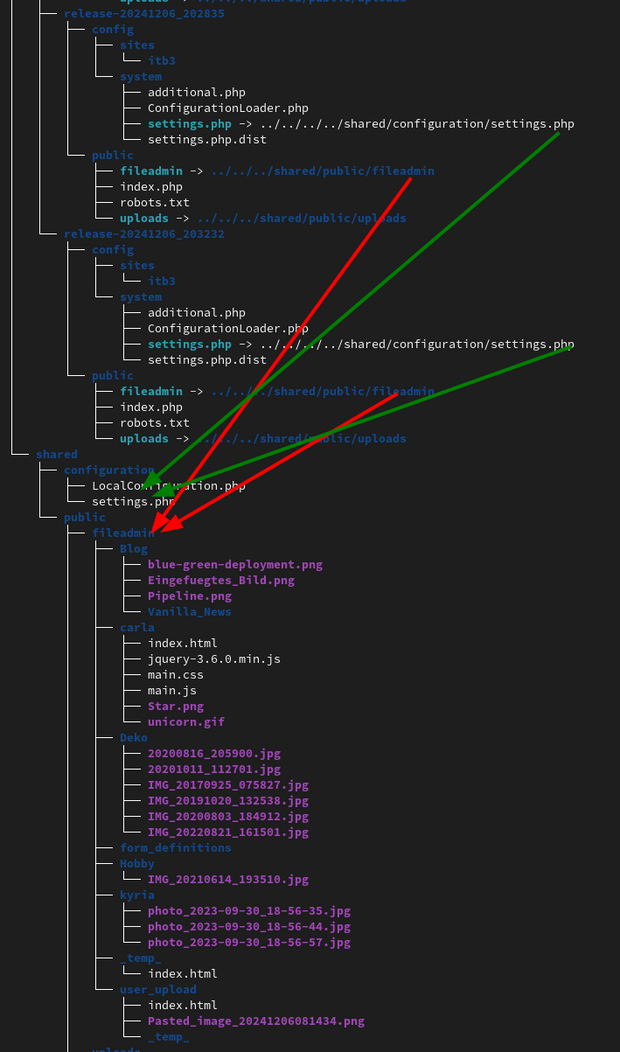Click IMG_20210614_193510.jpg in Hobby
The height and width of the screenshot is (1052, 620).
pos(228,879)
